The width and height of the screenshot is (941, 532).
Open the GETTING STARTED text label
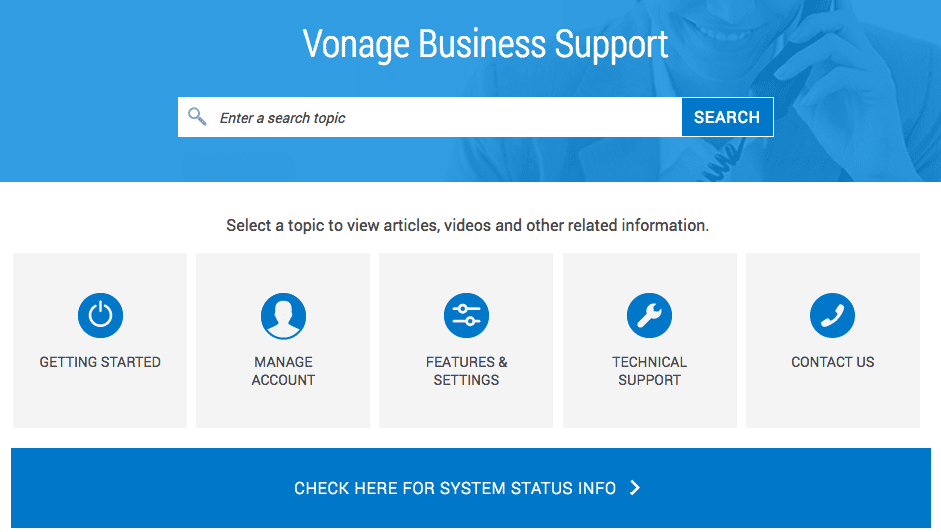coord(100,362)
